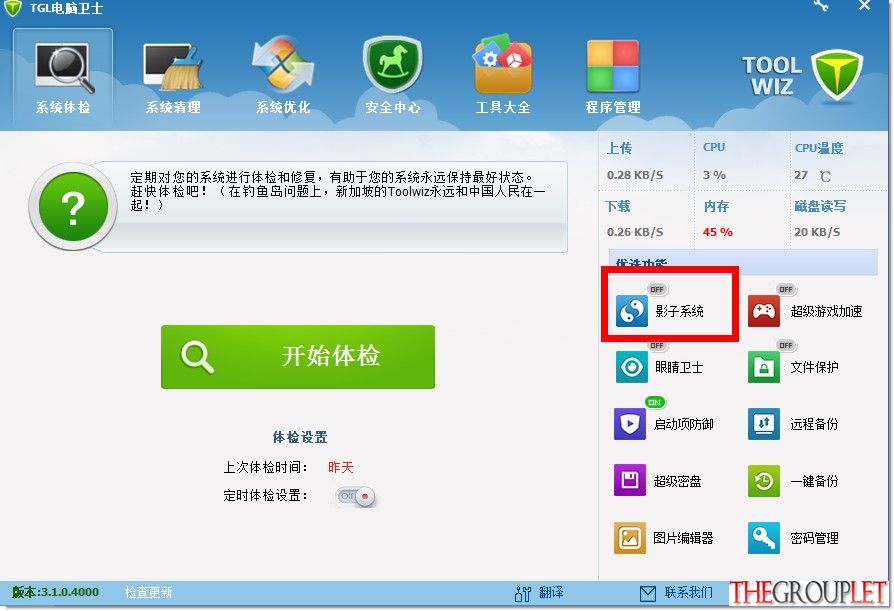The width and height of the screenshot is (894, 611).
Task: Toggle the OFF badge above 影子系统
Action: click(657, 289)
